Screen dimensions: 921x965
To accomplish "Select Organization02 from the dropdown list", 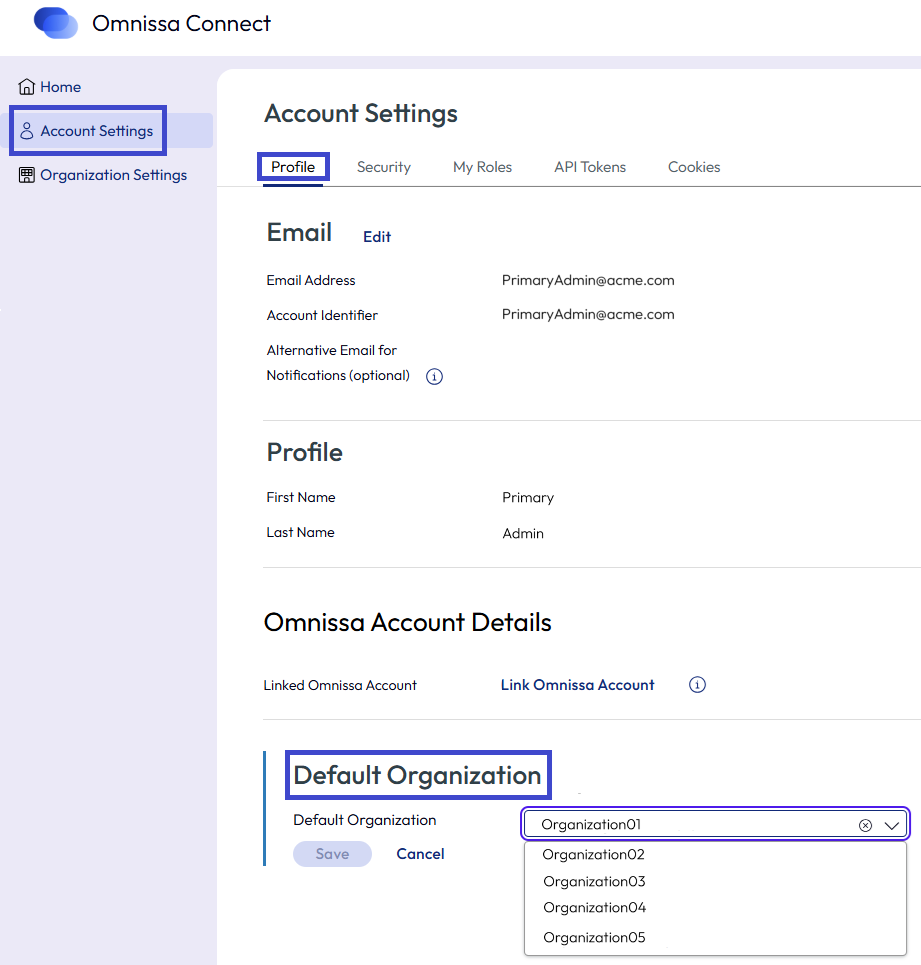I will (x=593, y=854).
